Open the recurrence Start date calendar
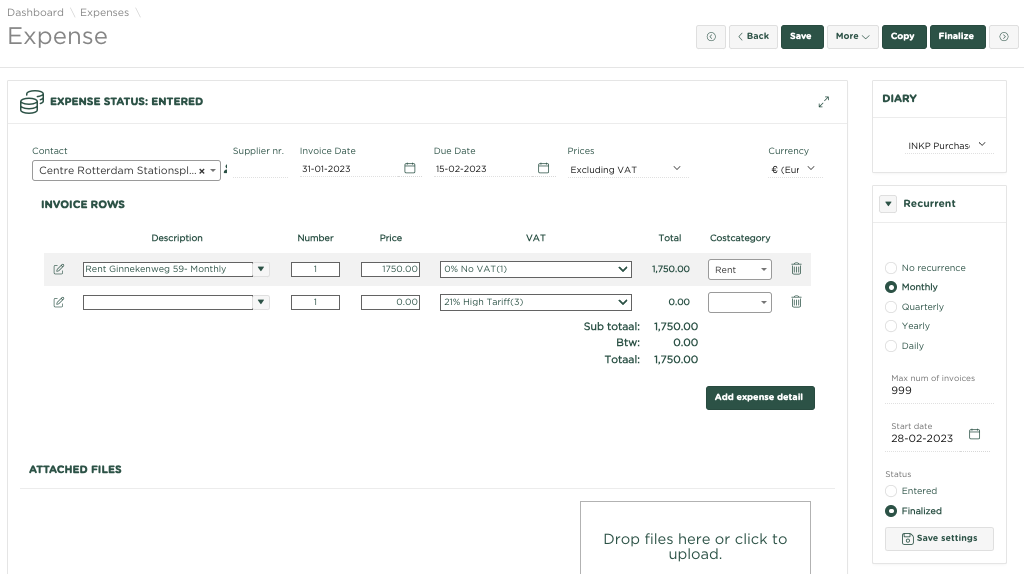The height and width of the screenshot is (574, 1024). coord(975,435)
